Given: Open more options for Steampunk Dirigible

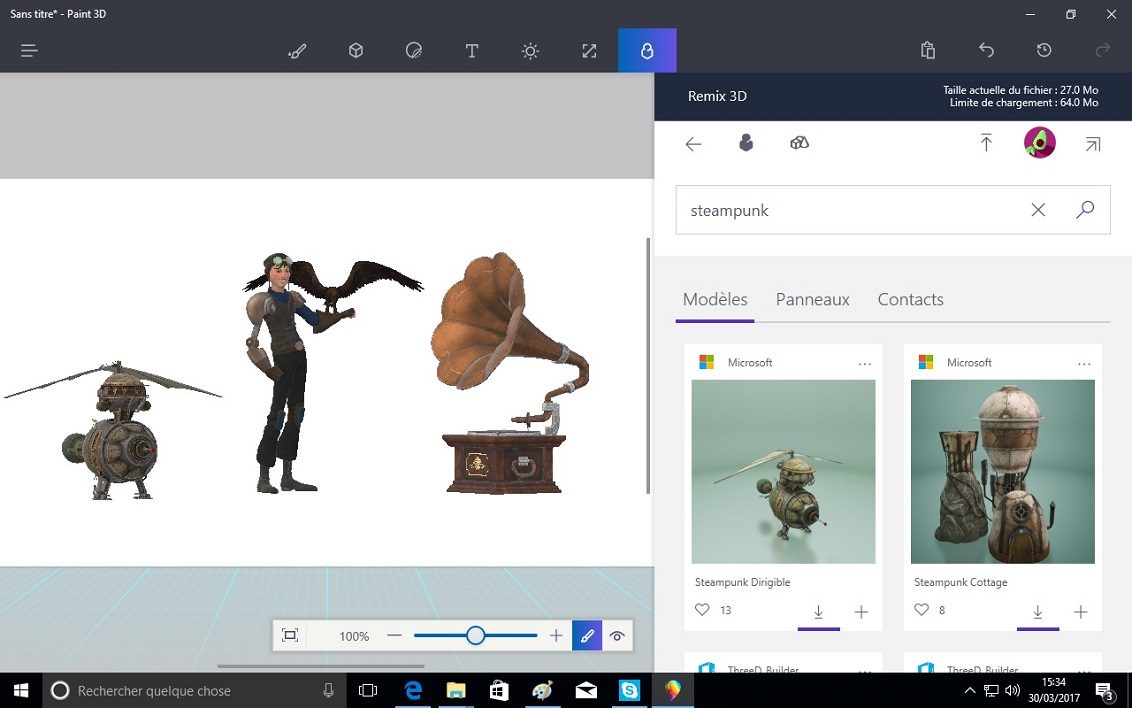Looking at the screenshot, I should pos(865,364).
